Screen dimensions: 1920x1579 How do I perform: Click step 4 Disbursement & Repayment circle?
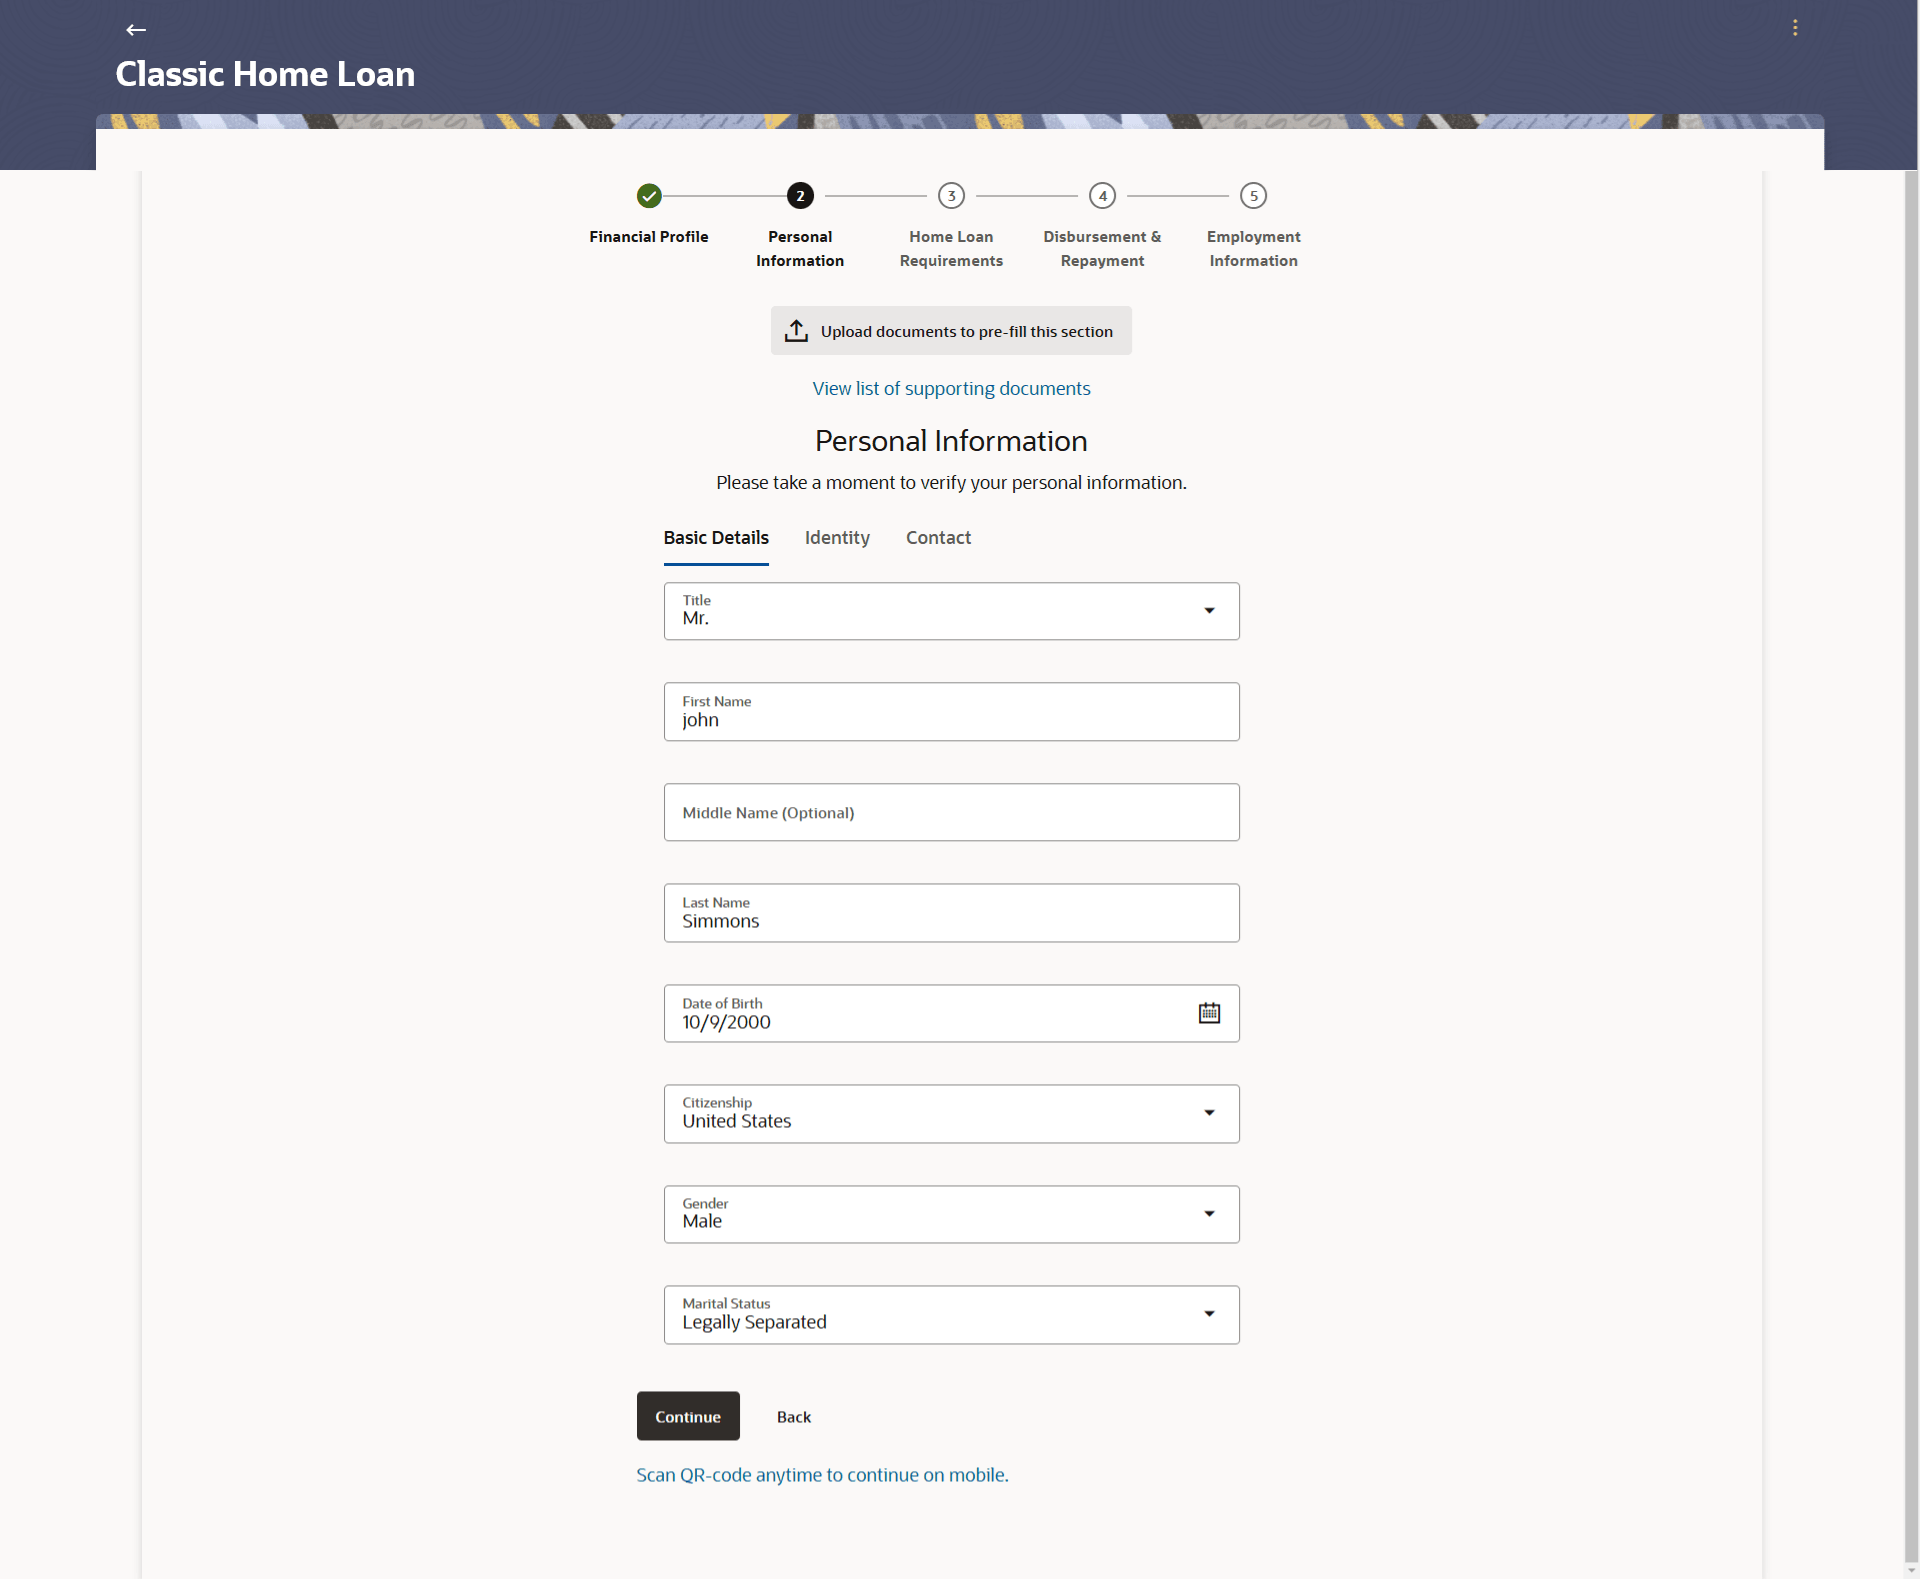1102,196
